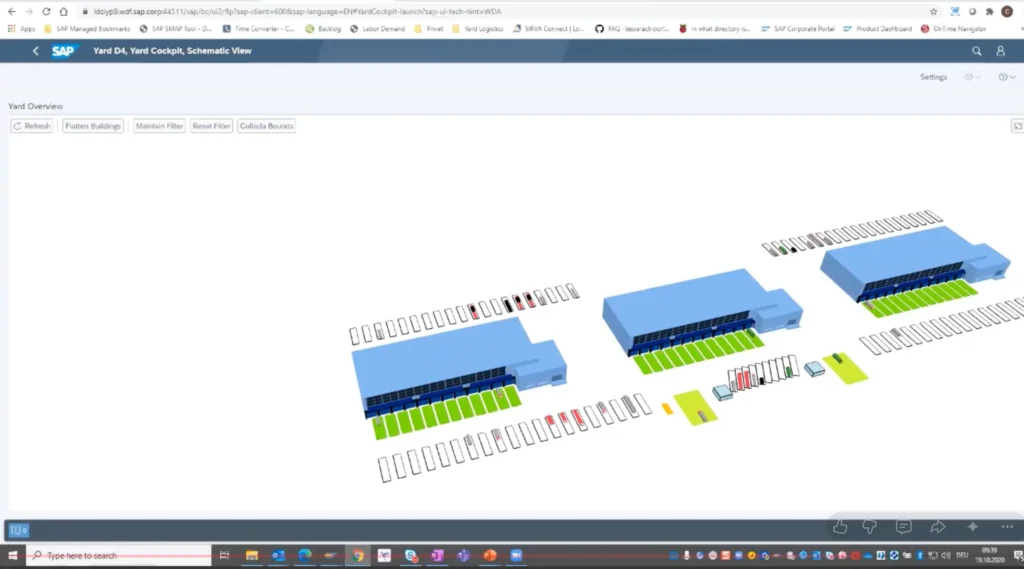Screen dimensions: 1024x569
Task: Open the Yard Logistics bookmarks folder
Action: pyautogui.click(x=477, y=29)
